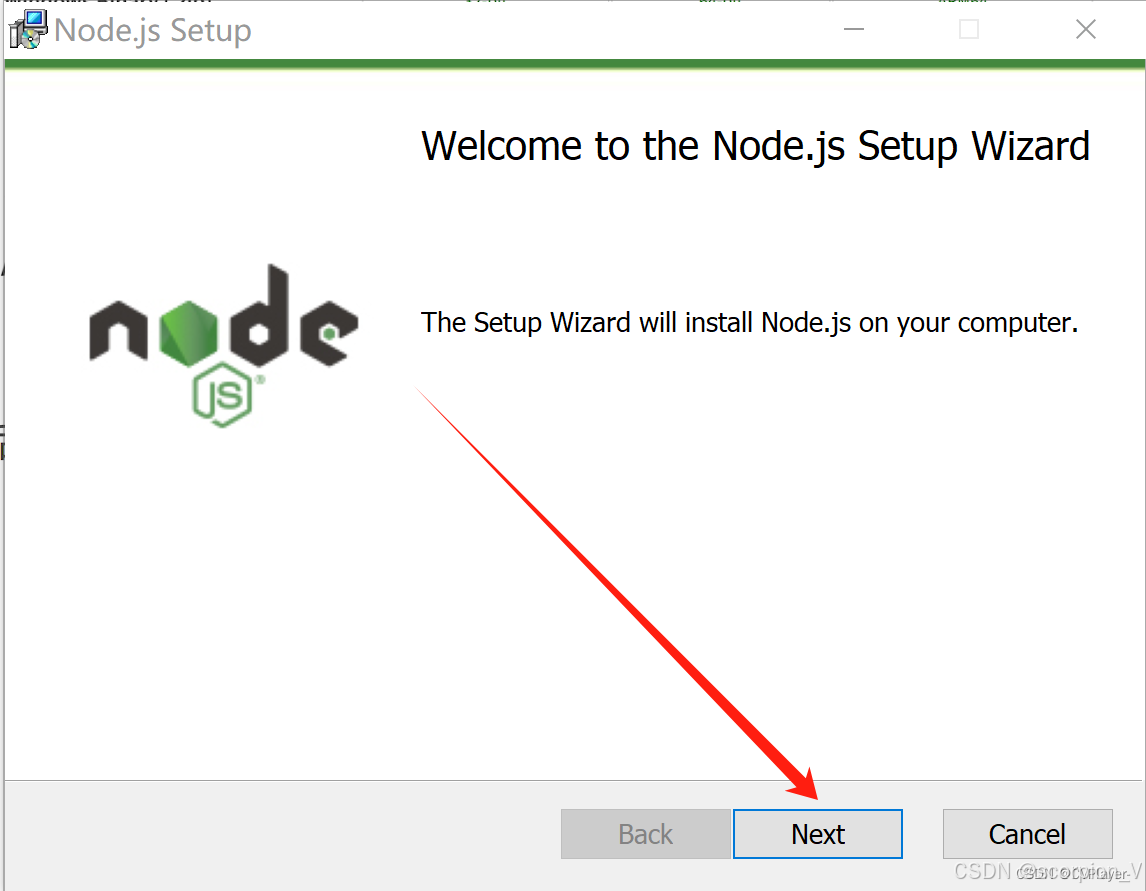Click the installer icon in the title bar
The image size is (1146, 891).
(x=27, y=30)
